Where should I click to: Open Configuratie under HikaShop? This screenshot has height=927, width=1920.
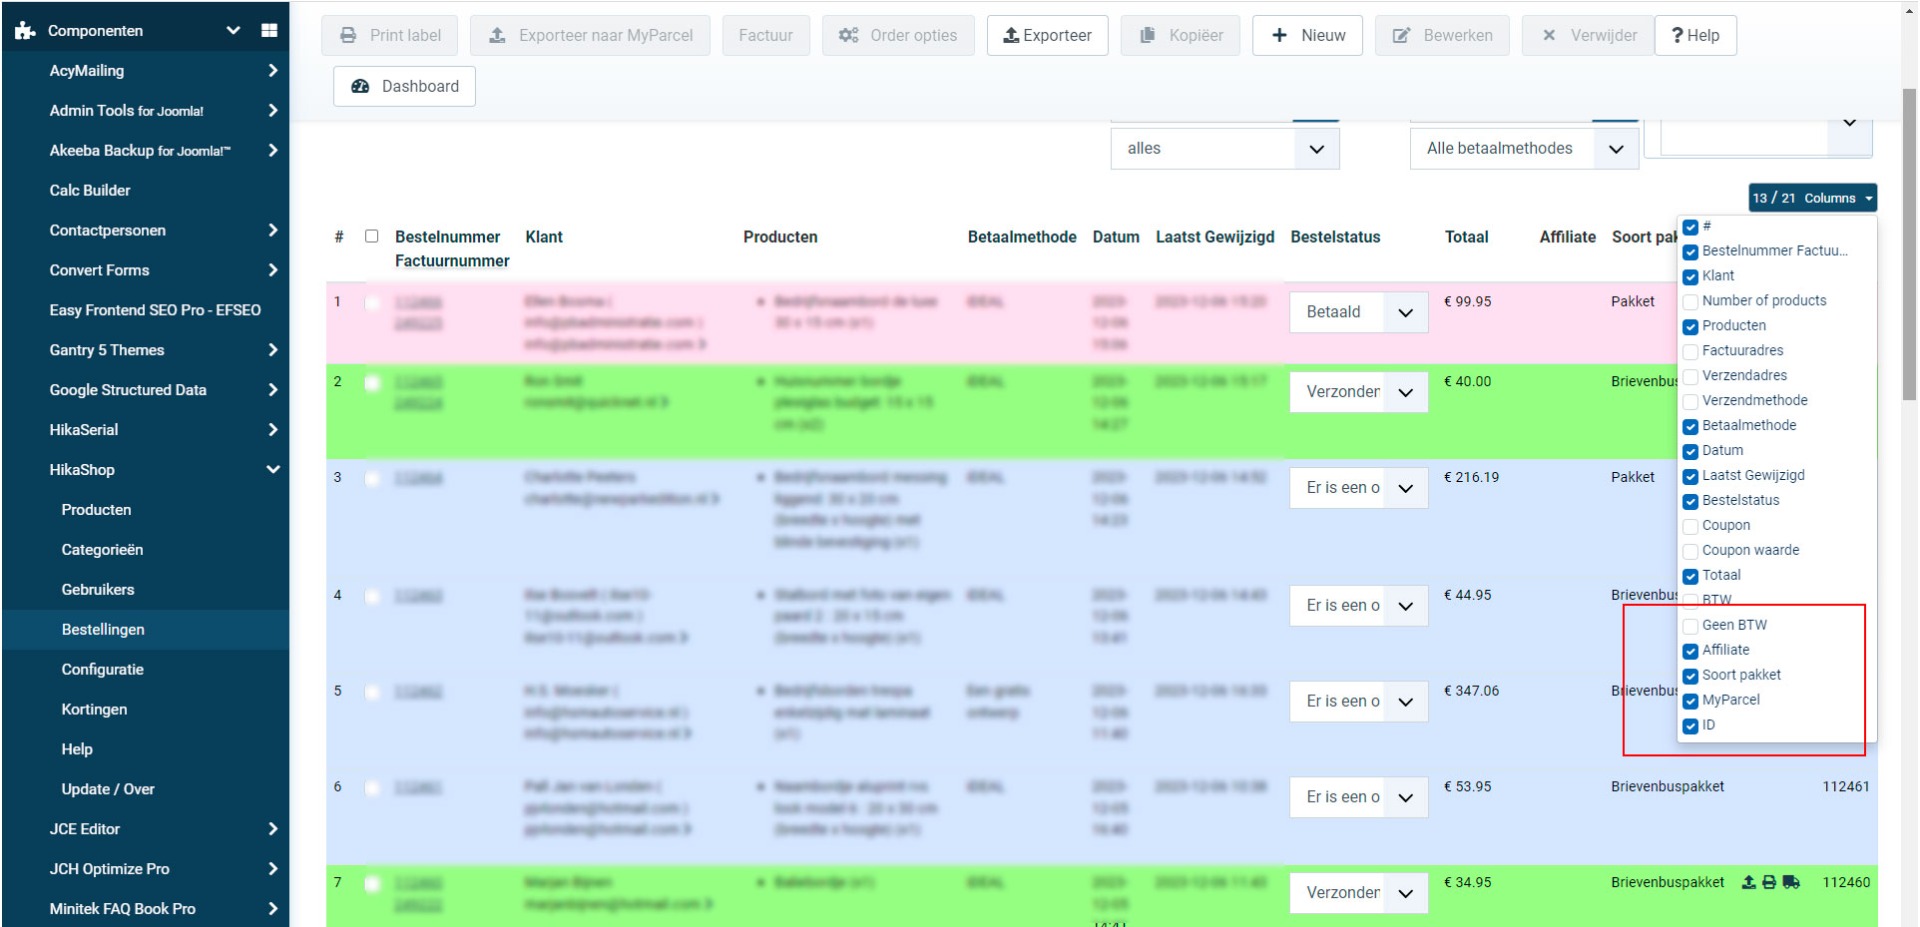[103, 669]
